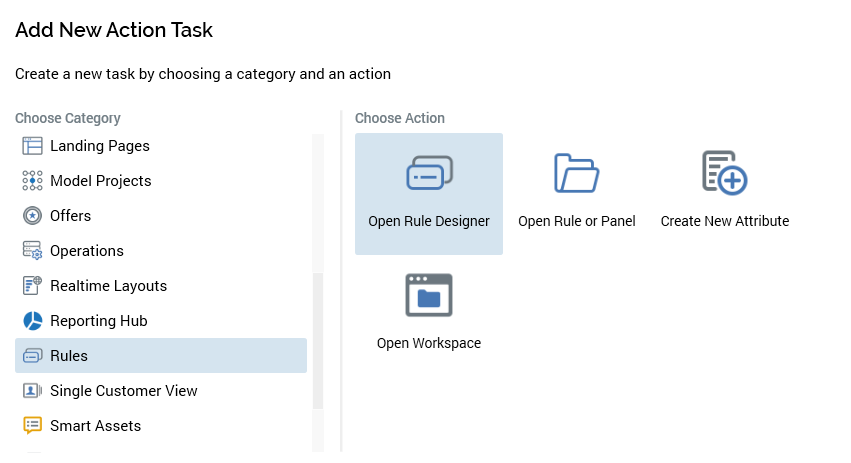Click the Realtime Layouts category icon
This screenshot has width=851, height=463.
click(x=32, y=286)
